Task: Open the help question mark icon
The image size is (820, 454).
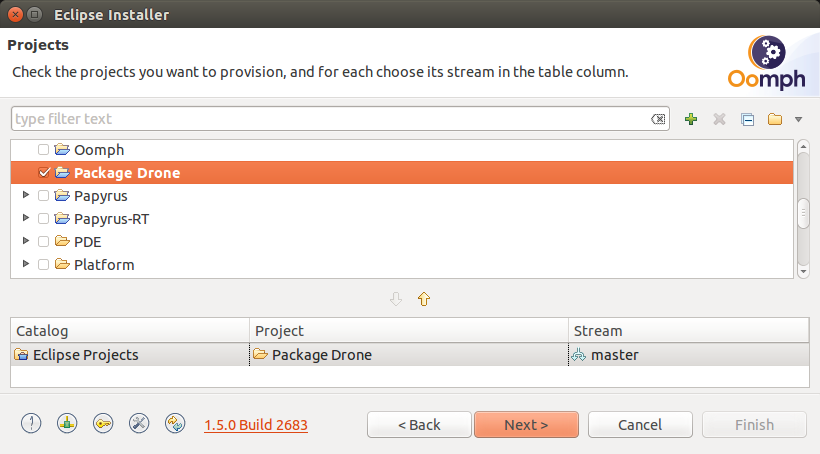Action: (31, 423)
